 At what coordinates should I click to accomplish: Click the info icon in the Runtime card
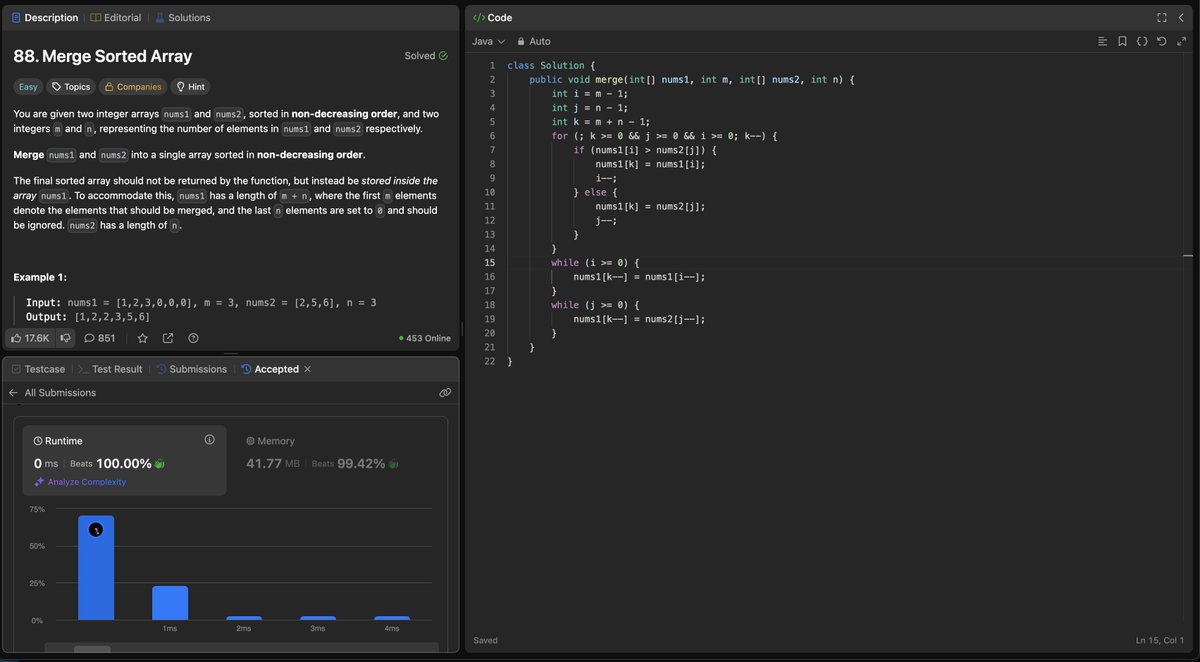[x=209, y=440]
